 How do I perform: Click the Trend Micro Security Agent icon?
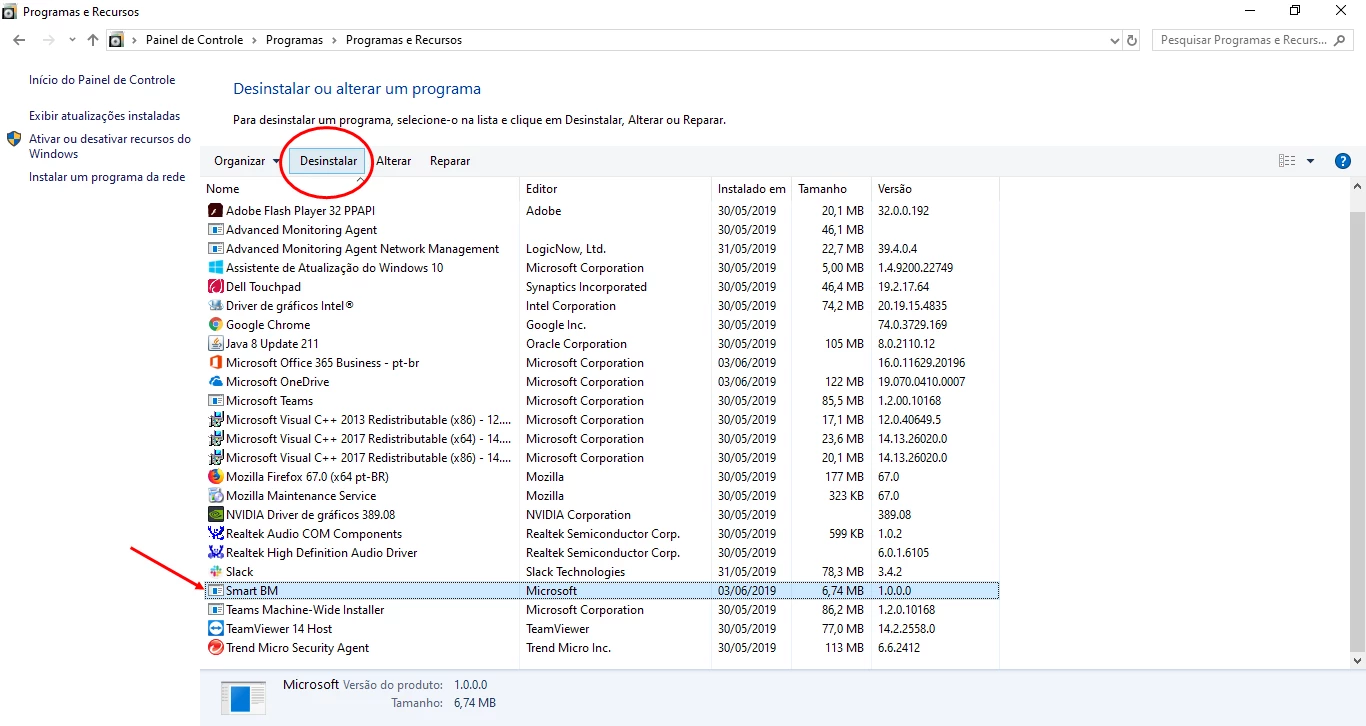point(215,648)
